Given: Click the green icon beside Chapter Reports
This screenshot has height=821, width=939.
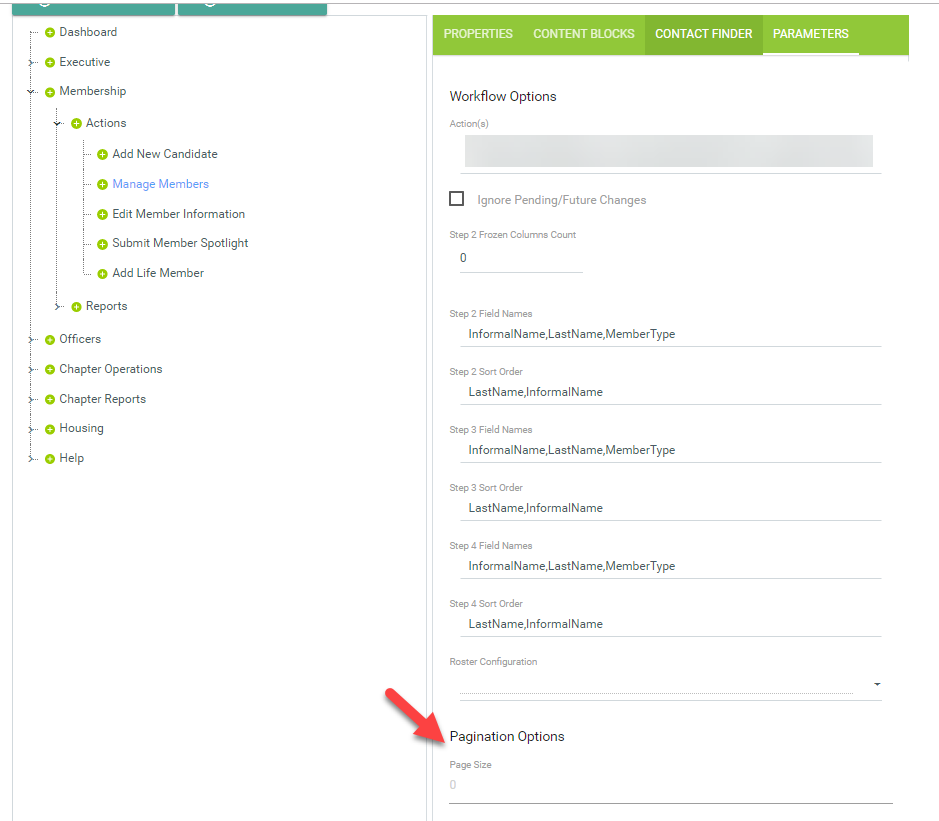Looking at the screenshot, I should pyautogui.click(x=50, y=400).
